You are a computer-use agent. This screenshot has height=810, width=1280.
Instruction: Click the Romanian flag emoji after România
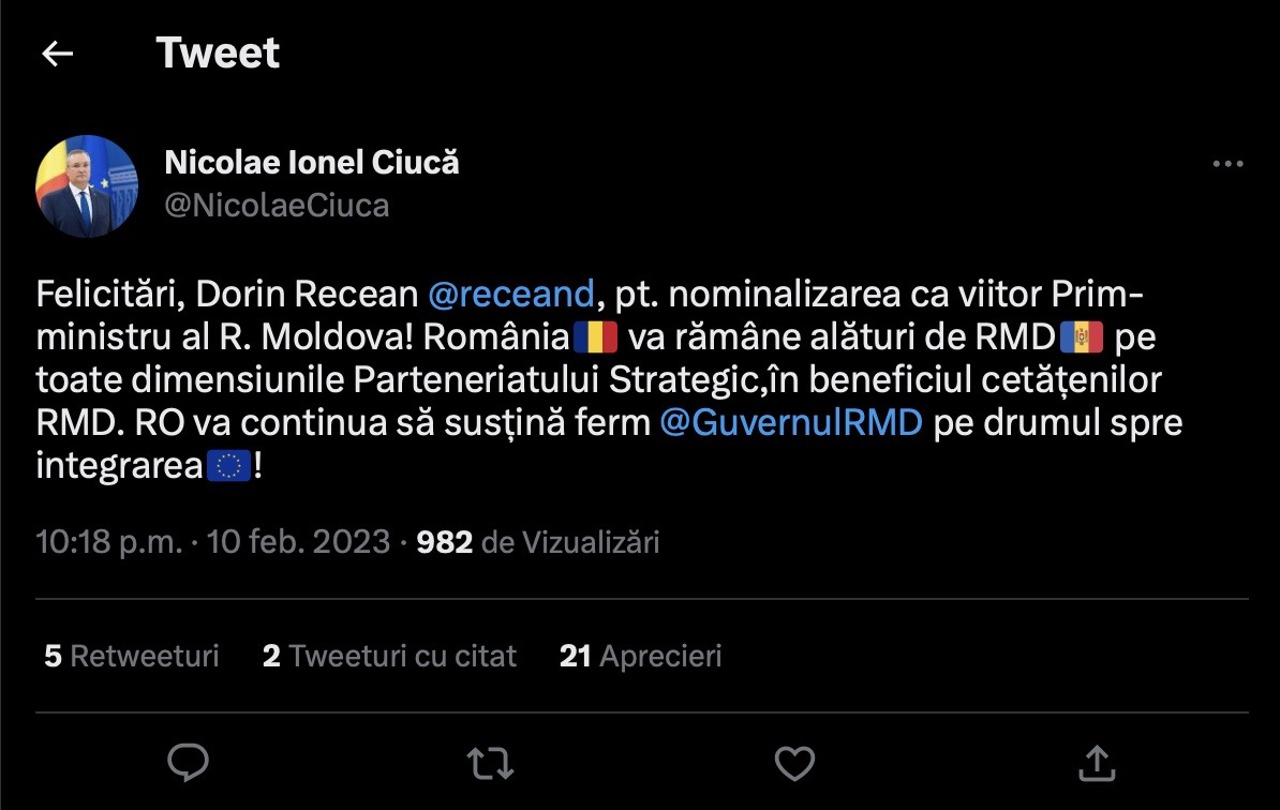(x=596, y=338)
